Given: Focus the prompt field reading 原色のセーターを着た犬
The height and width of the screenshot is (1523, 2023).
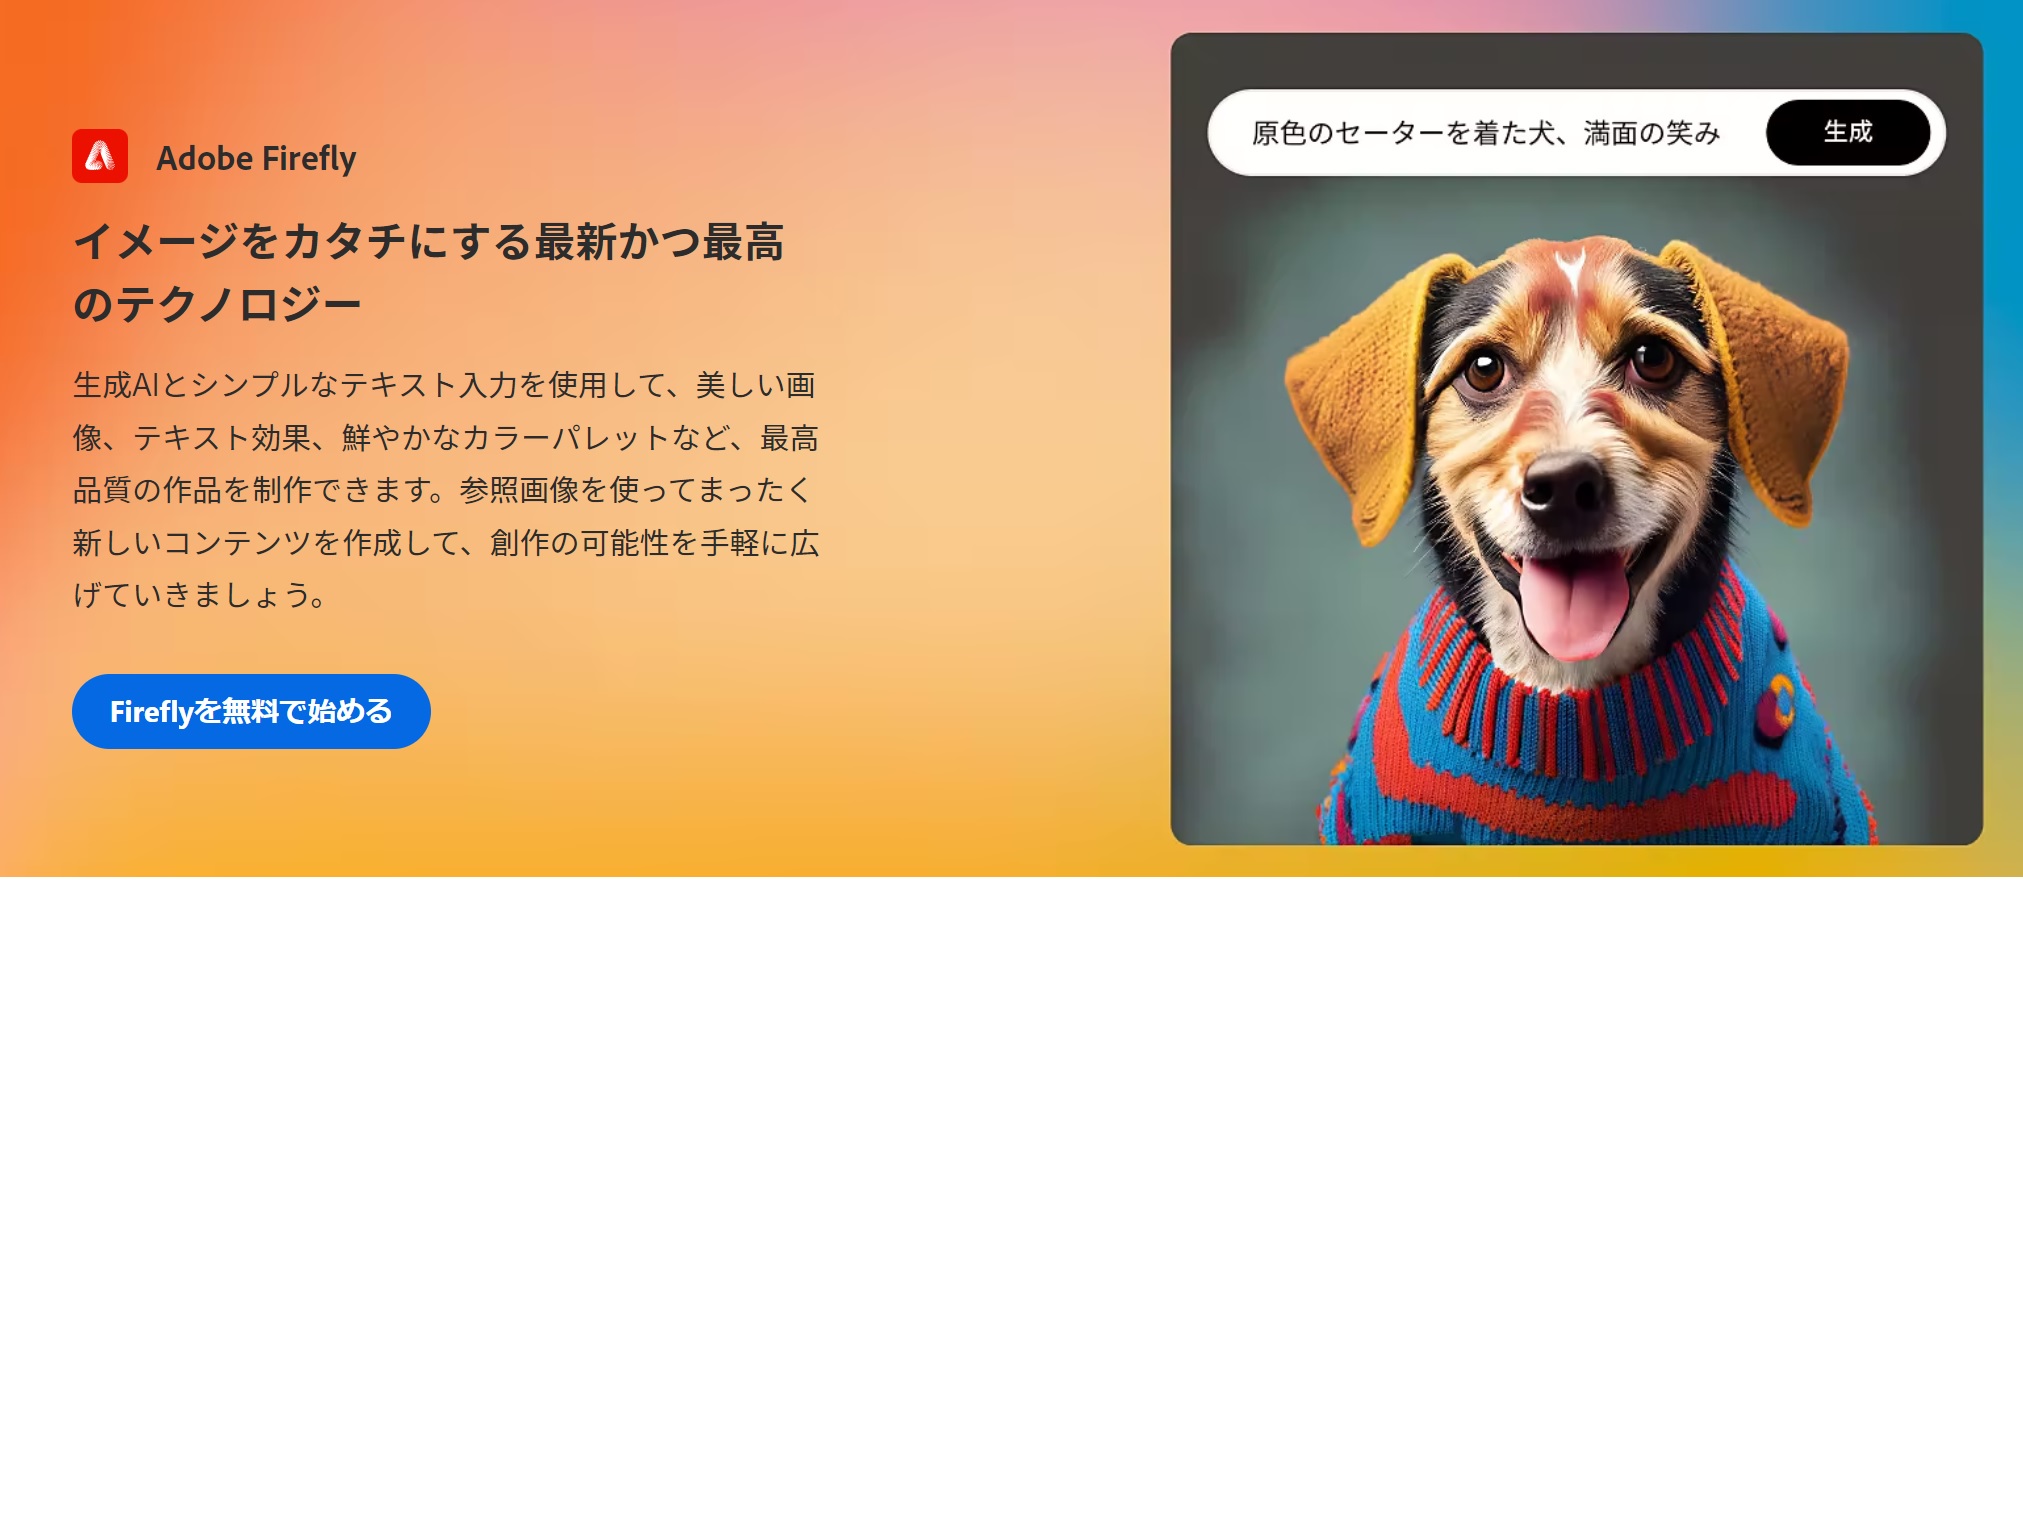Looking at the screenshot, I should pyautogui.click(x=1485, y=132).
